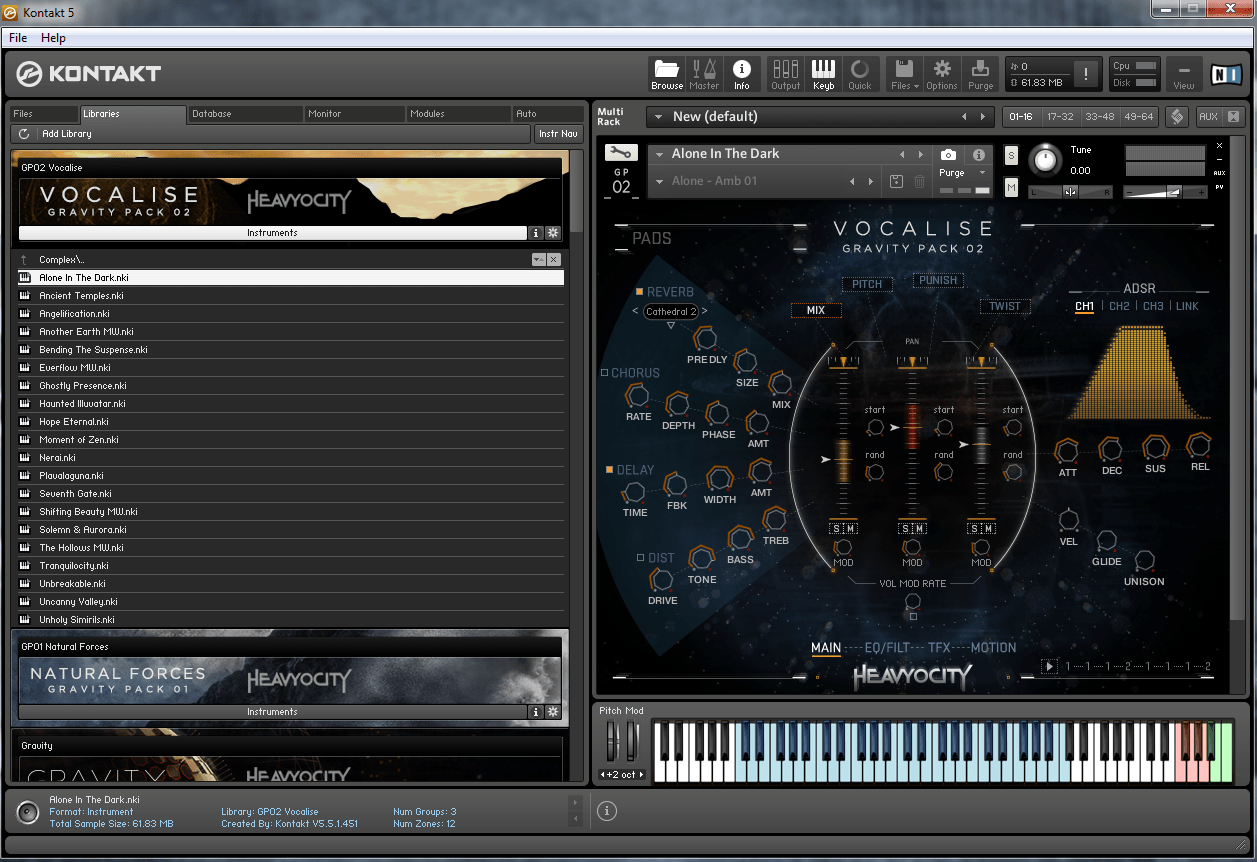This screenshot has height=862, width=1257.
Task: Delete snapshot with trash icon
Action: (x=919, y=181)
